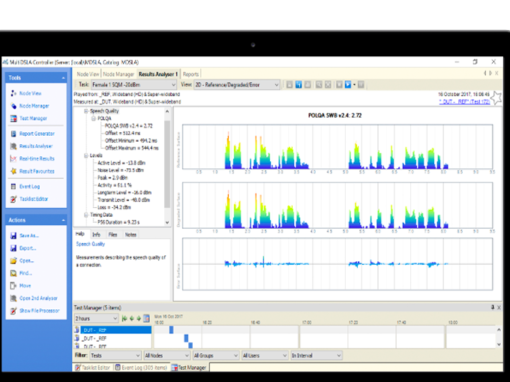Collapse the Tools panel header
510x382 pixels.
click(x=63, y=78)
